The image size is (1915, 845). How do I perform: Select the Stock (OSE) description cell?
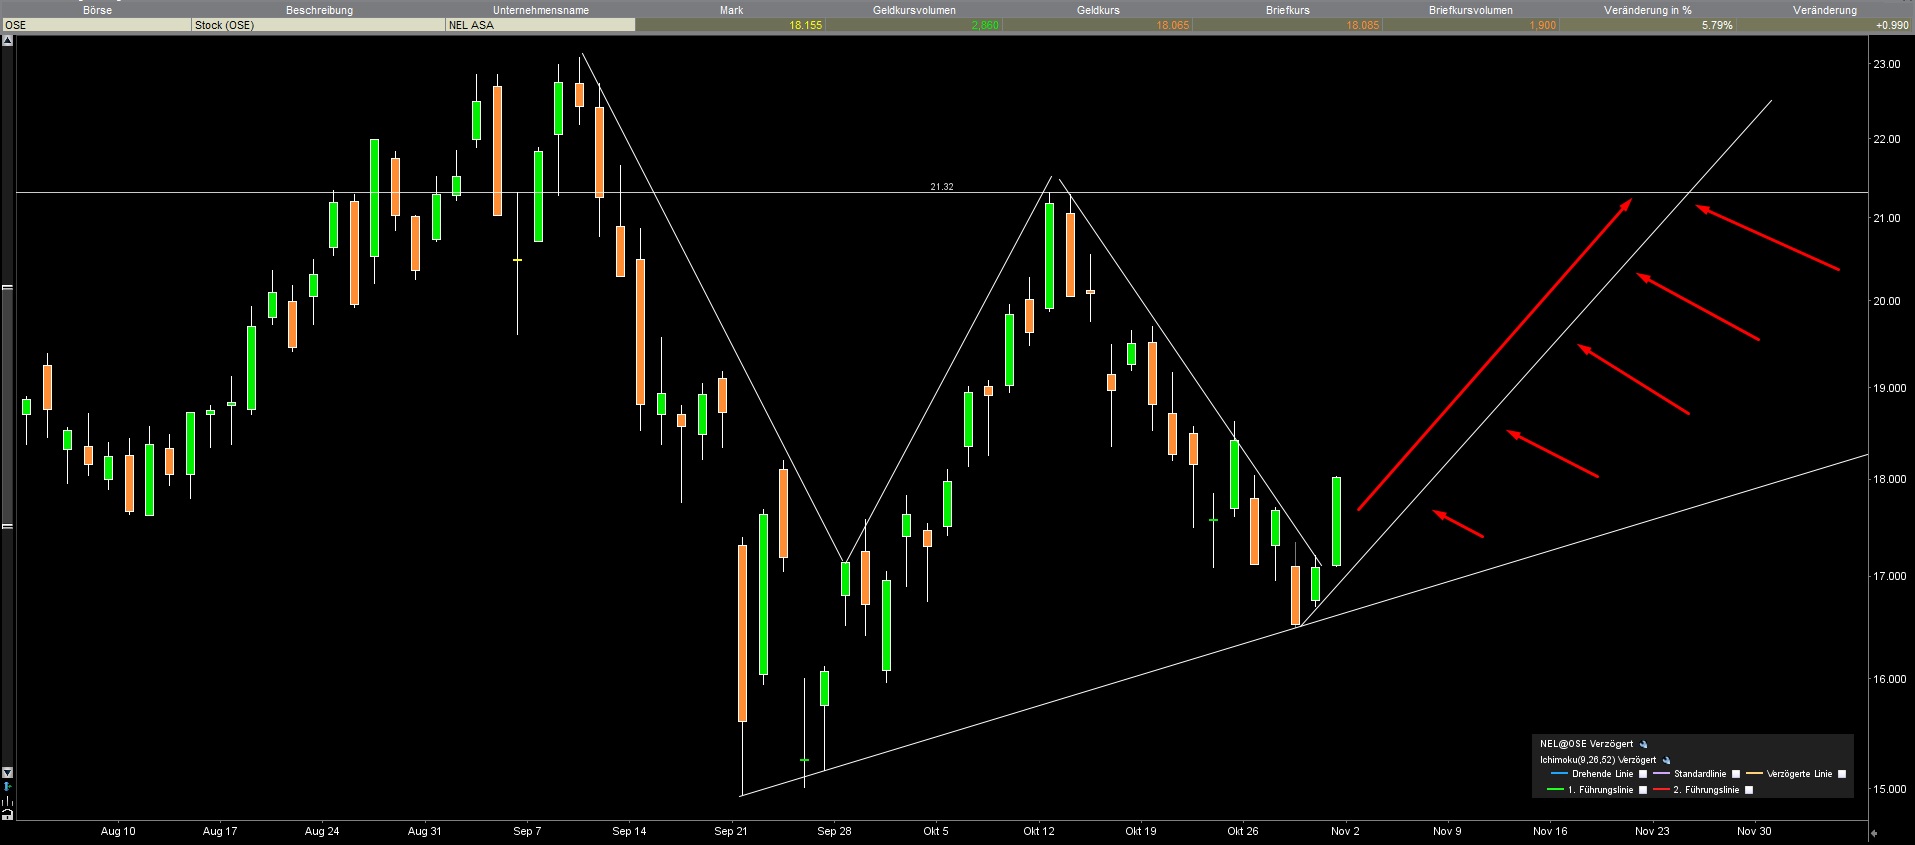[x=319, y=25]
